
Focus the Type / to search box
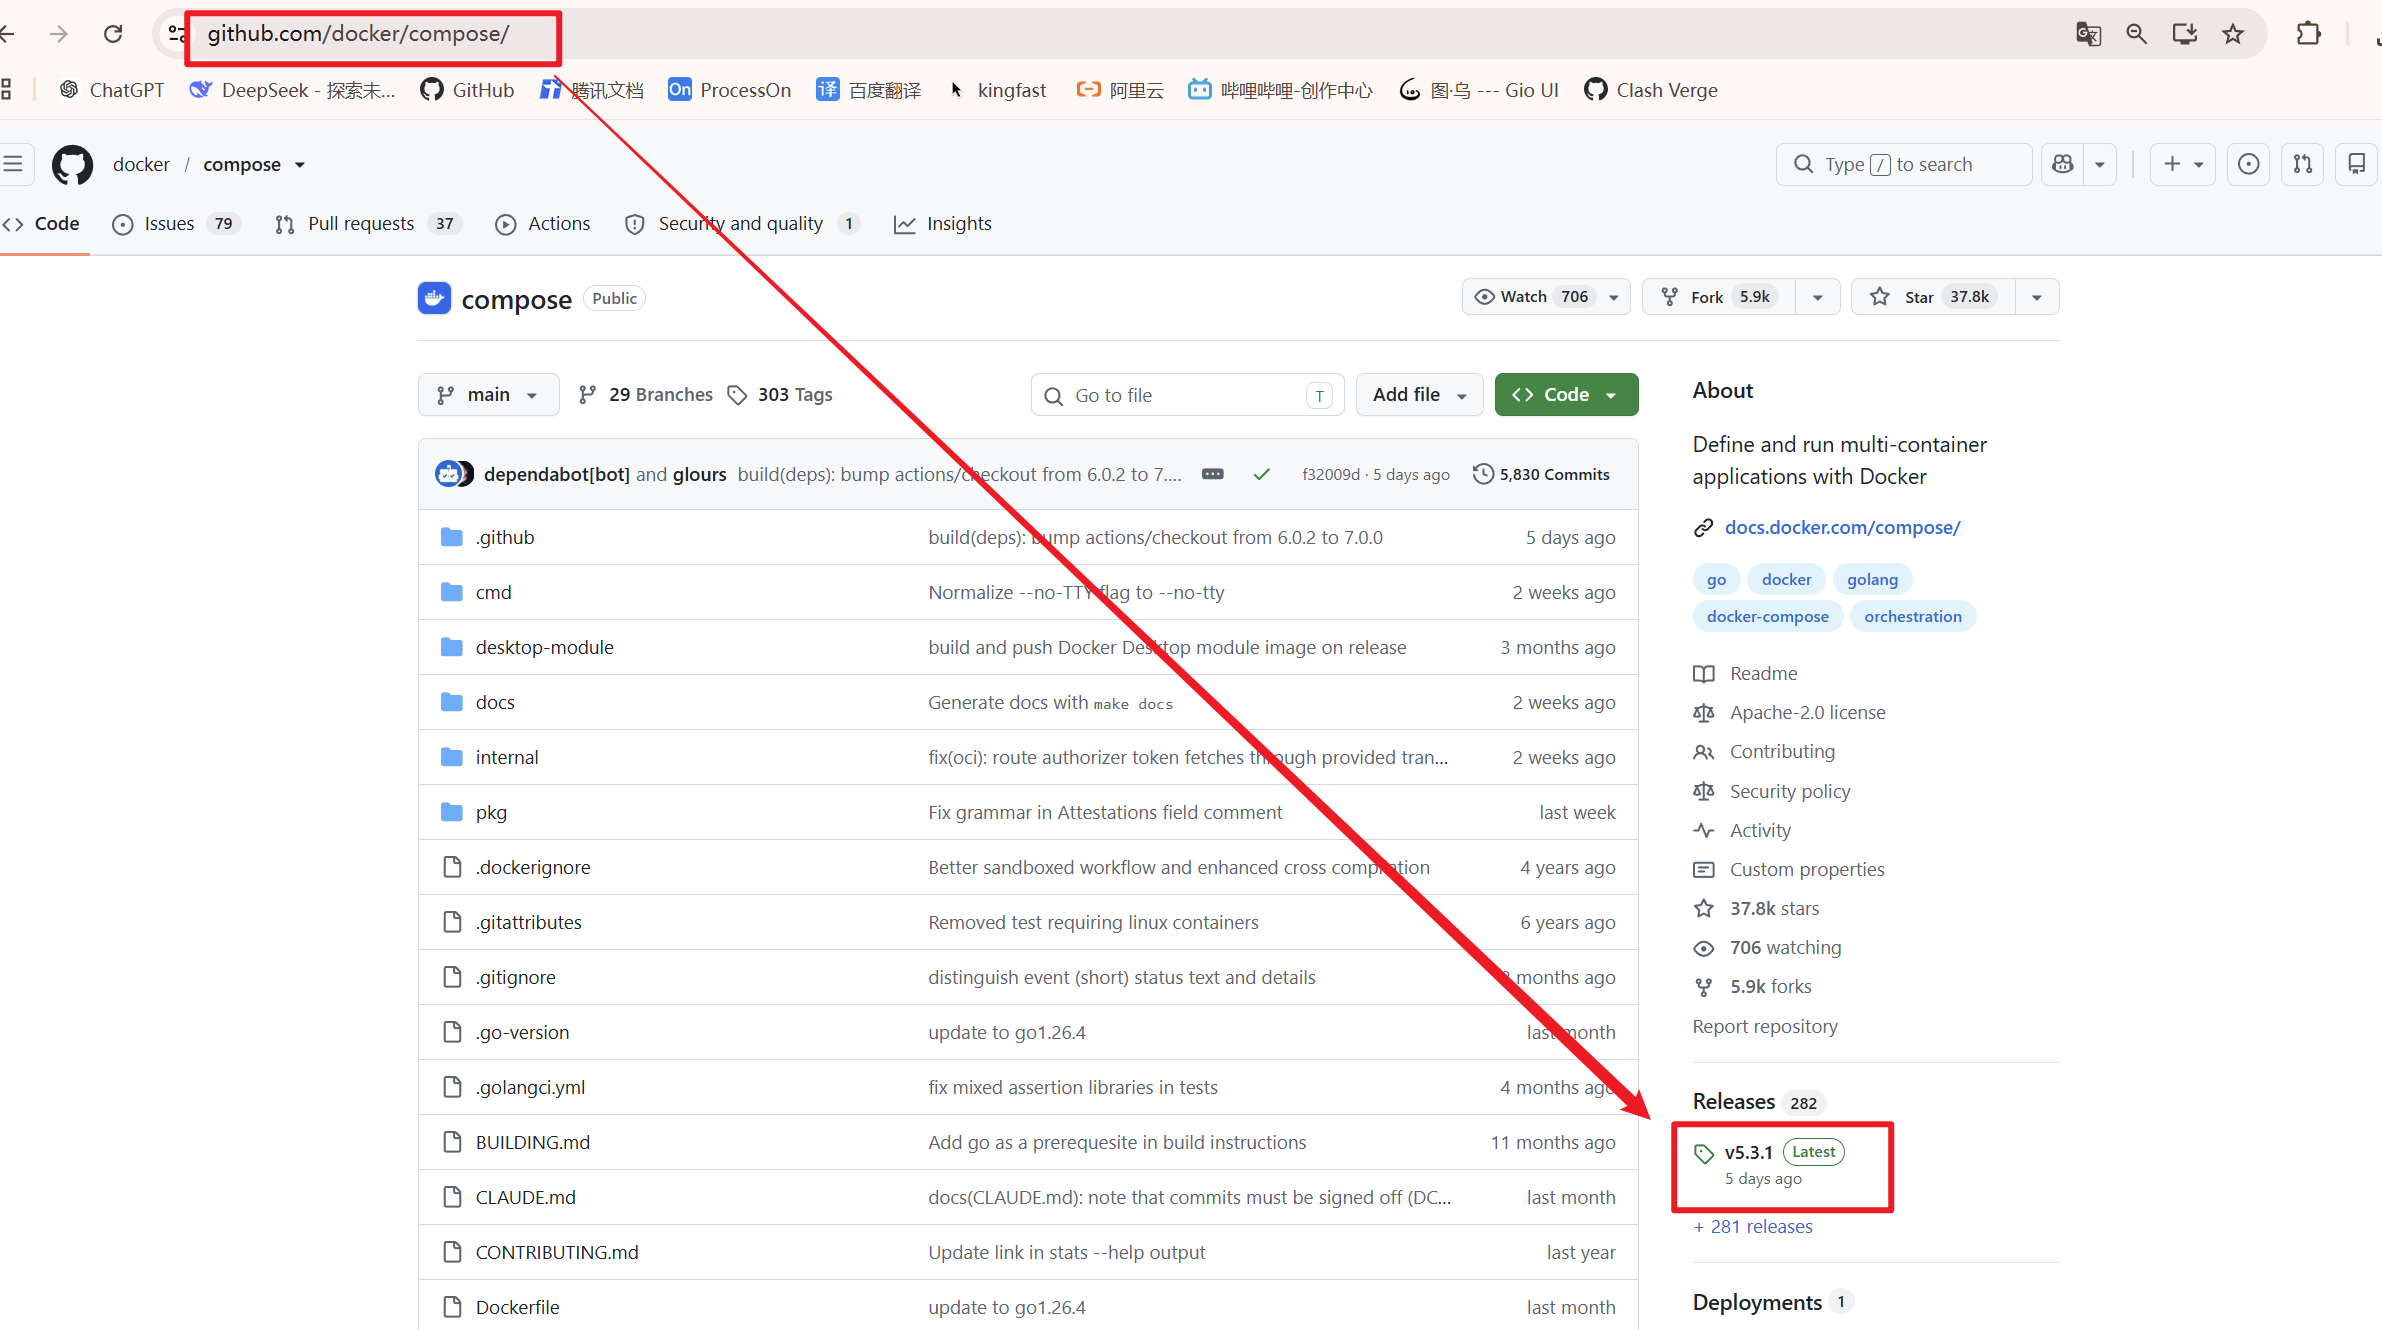1903,164
